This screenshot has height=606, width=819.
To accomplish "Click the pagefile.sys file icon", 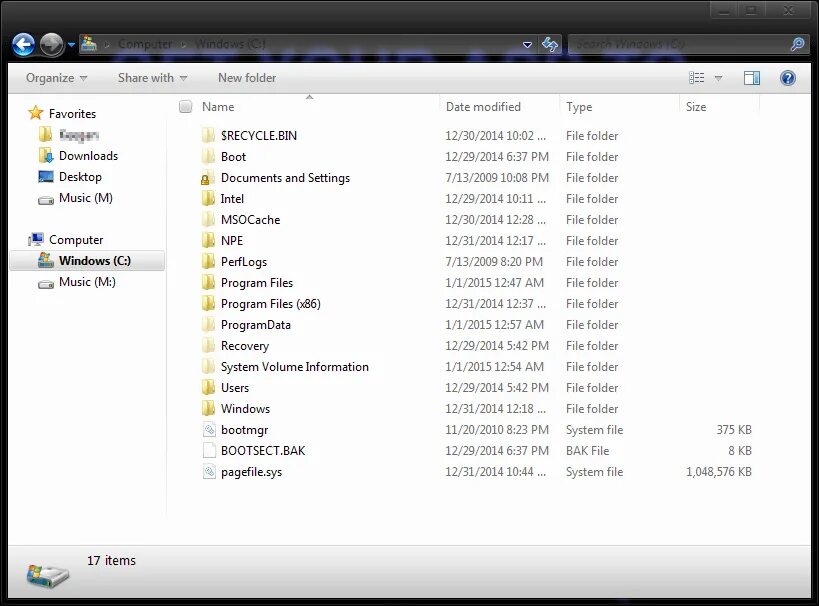I will (x=209, y=472).
